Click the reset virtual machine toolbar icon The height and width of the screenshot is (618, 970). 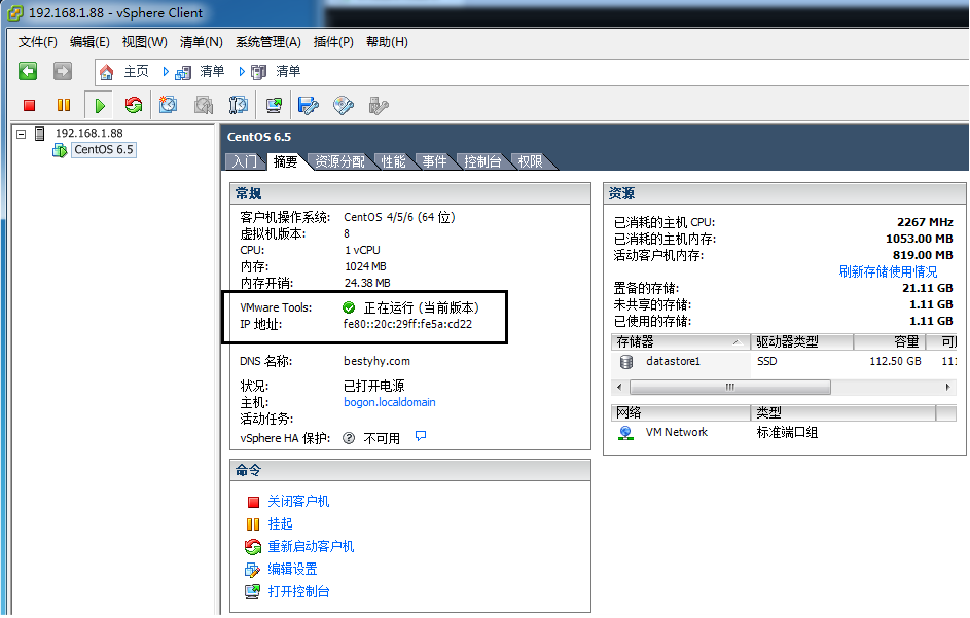point(133,105)
